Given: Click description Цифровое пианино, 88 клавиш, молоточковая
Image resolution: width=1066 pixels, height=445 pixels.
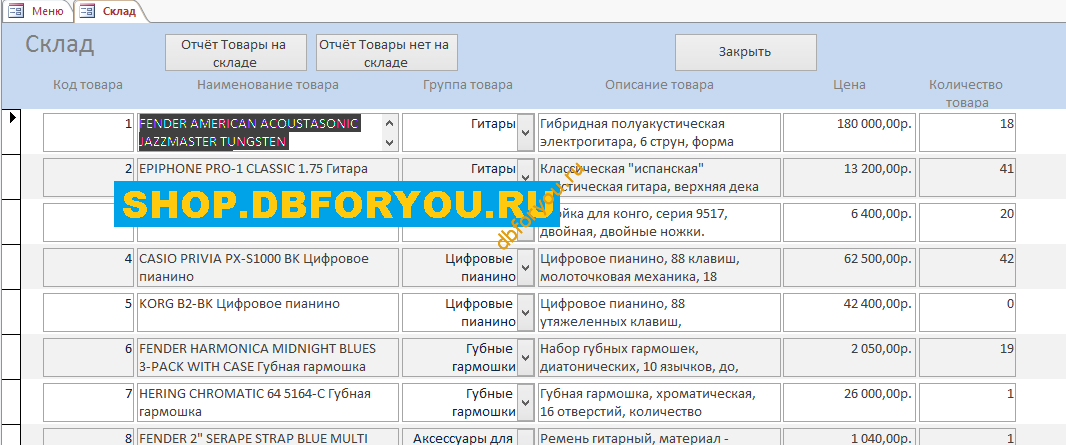Looking at the screenshot, I should pyautogui.click(x=659, y=268).
